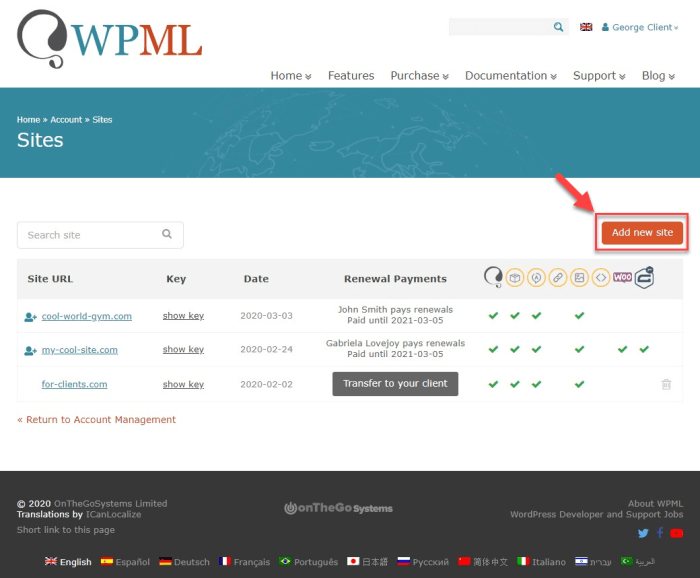Click the WooCommerce column icon
The width and height of the screenshot is (700, 578).
coord(622,277)
